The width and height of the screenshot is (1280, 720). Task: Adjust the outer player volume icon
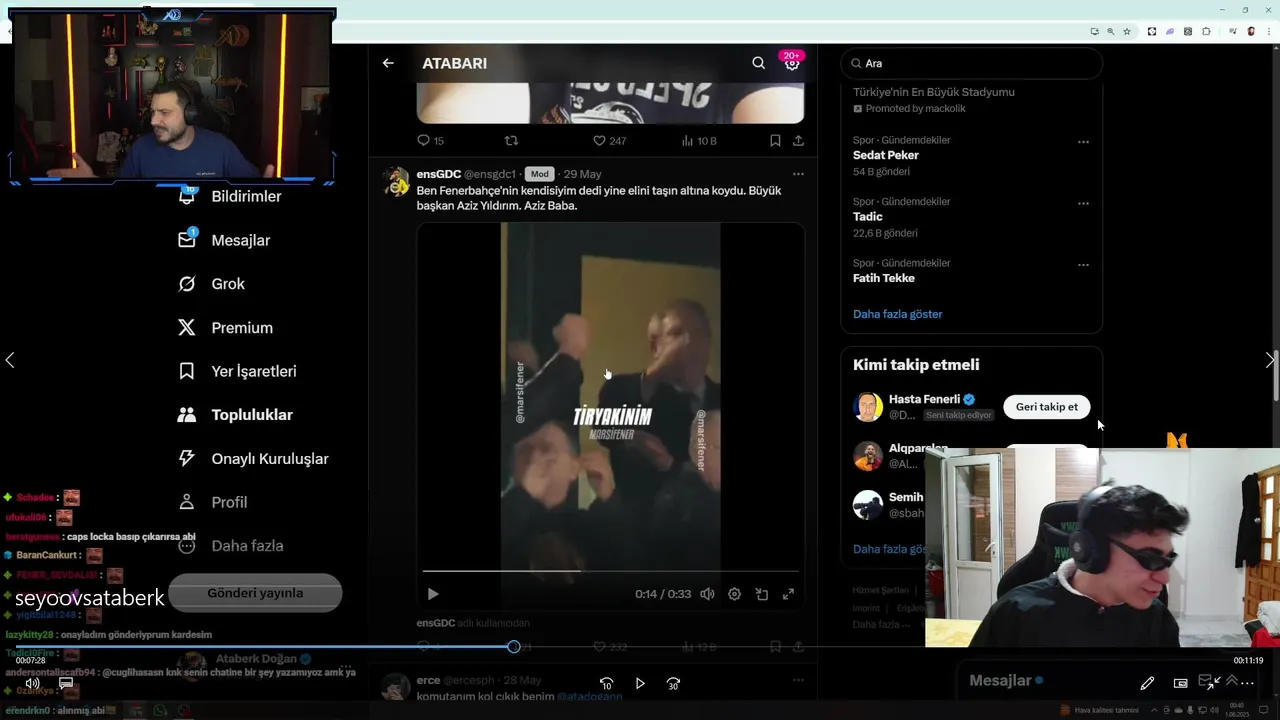32,684
